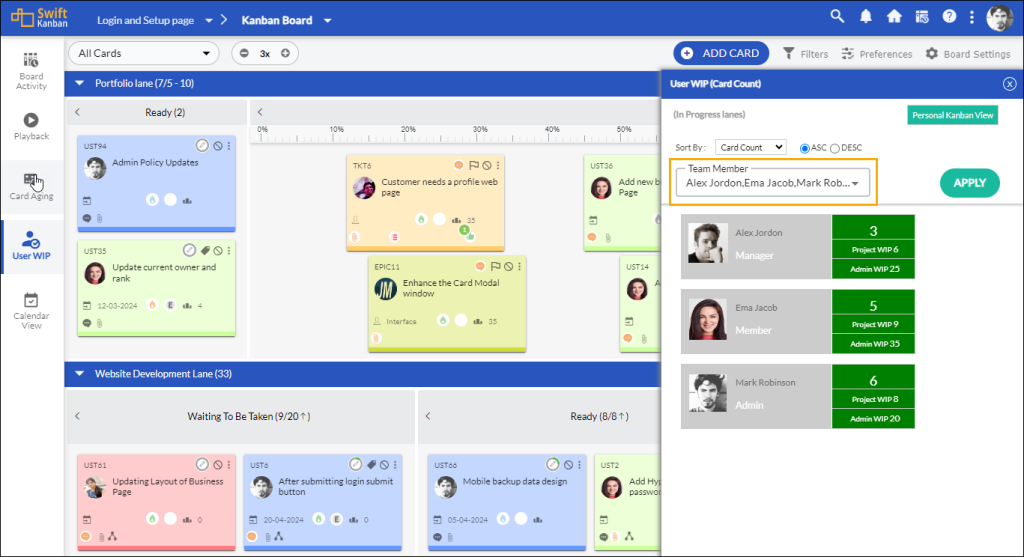
Task: Open the Sort By Card Count dropdown
Action: 750,148
